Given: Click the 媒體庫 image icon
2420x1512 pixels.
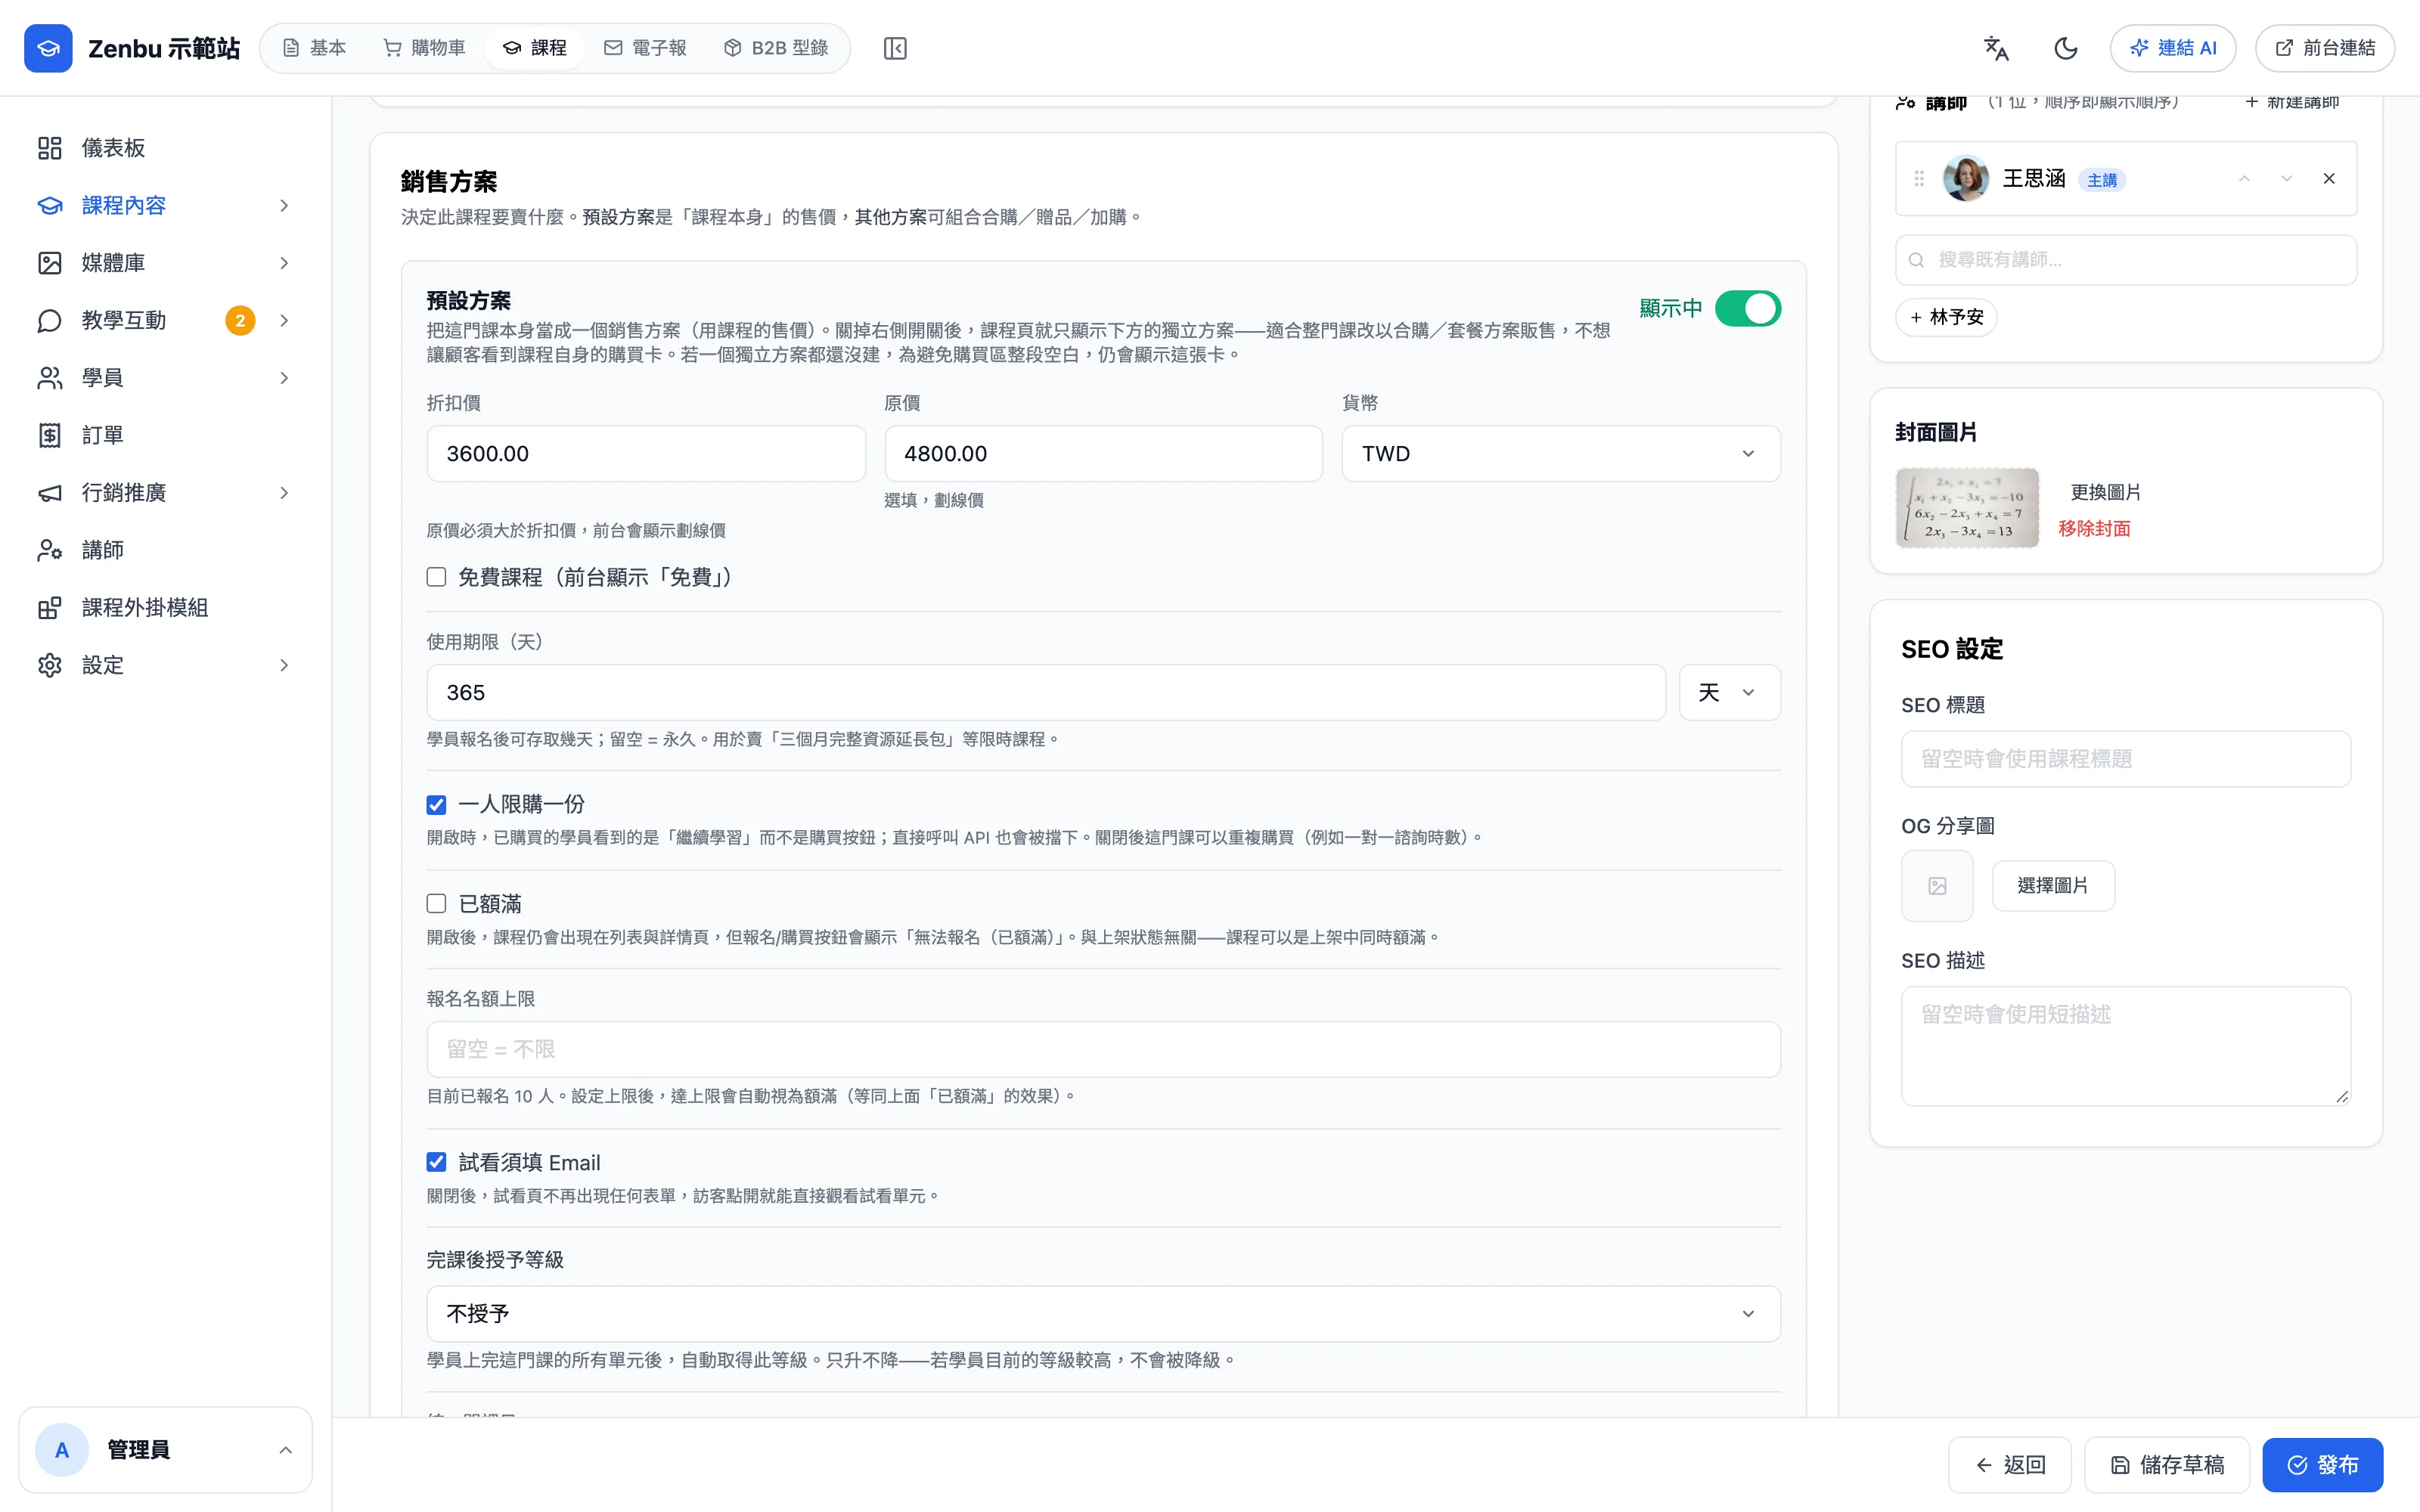Looking at the screenshot, I should pyautogui.click(x=50, y=263).
